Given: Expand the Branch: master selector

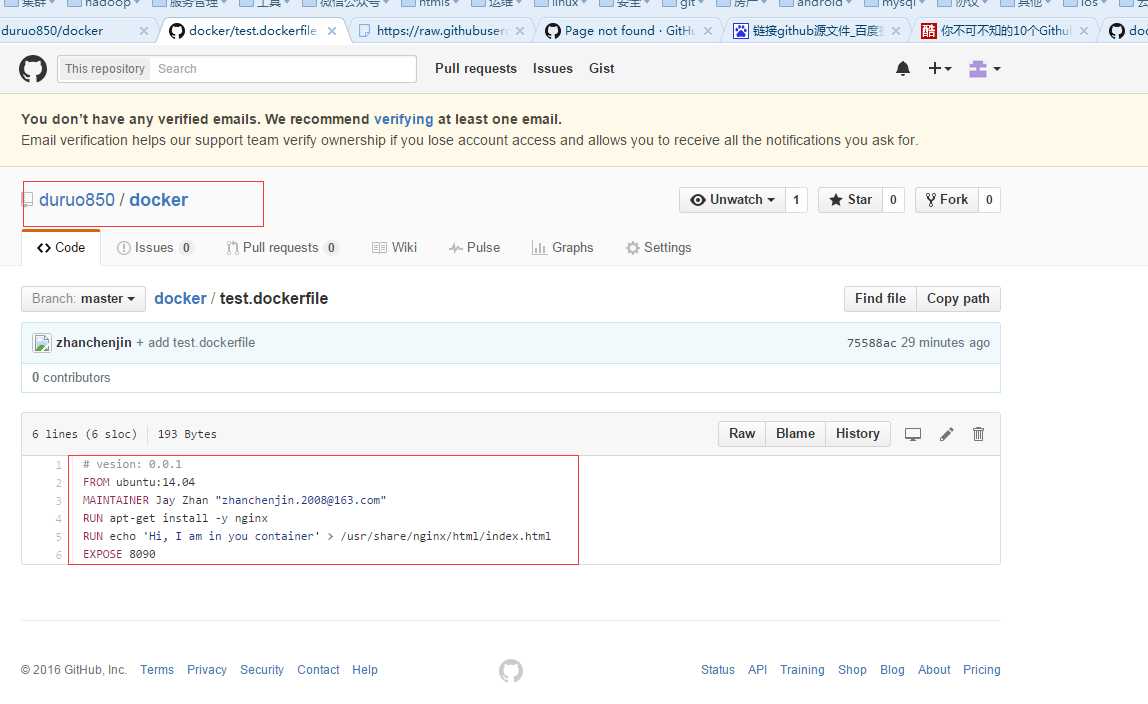Looking at the screenshot, I should click(x=83, y=299).
